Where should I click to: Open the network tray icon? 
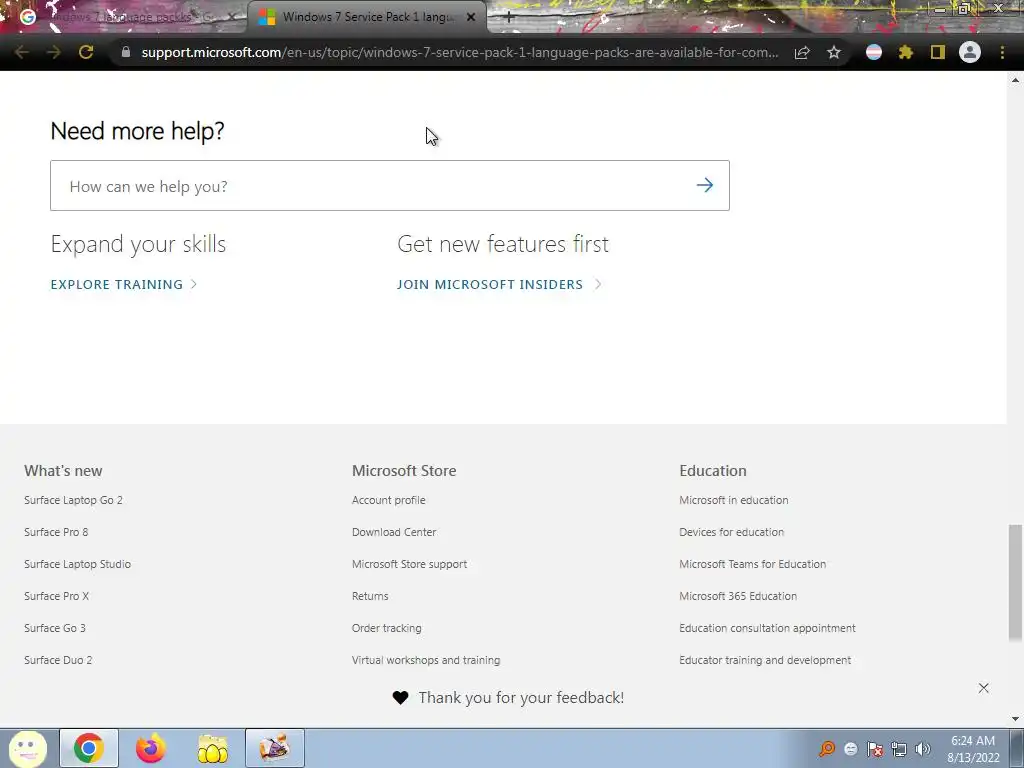point(899,749)
